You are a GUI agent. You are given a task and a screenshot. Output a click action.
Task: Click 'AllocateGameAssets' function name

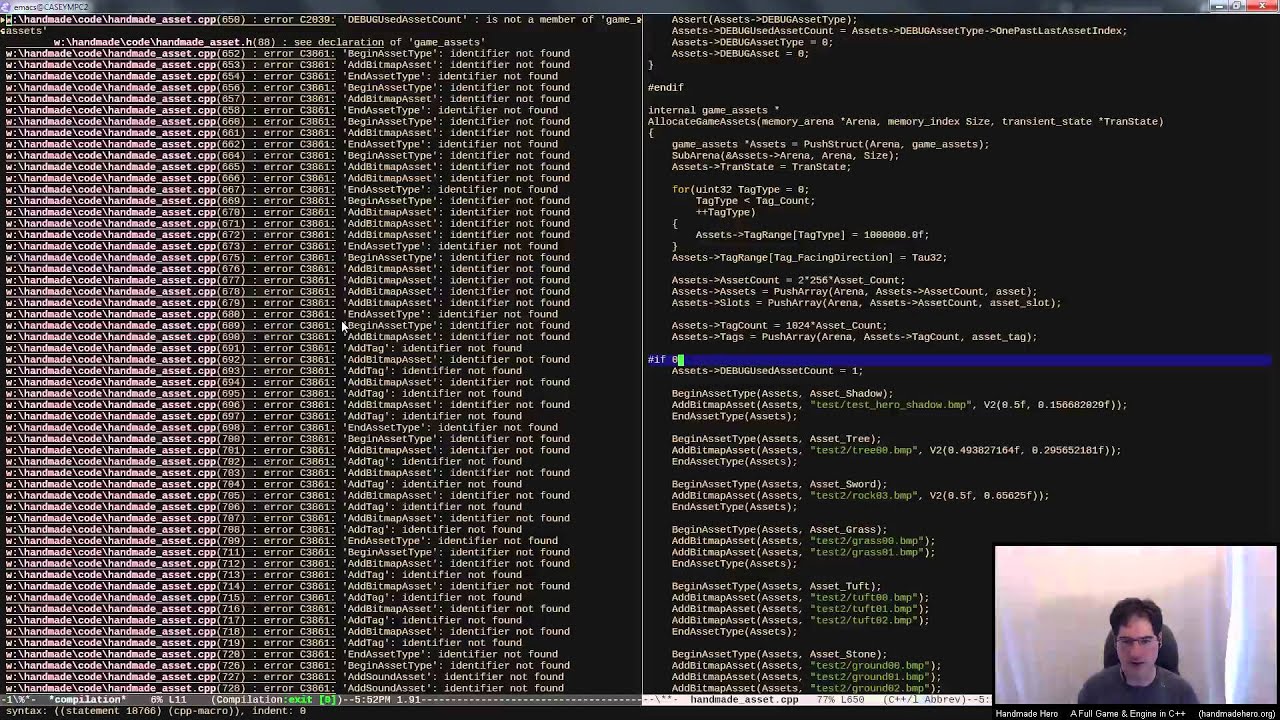click(x=701, y=121)
